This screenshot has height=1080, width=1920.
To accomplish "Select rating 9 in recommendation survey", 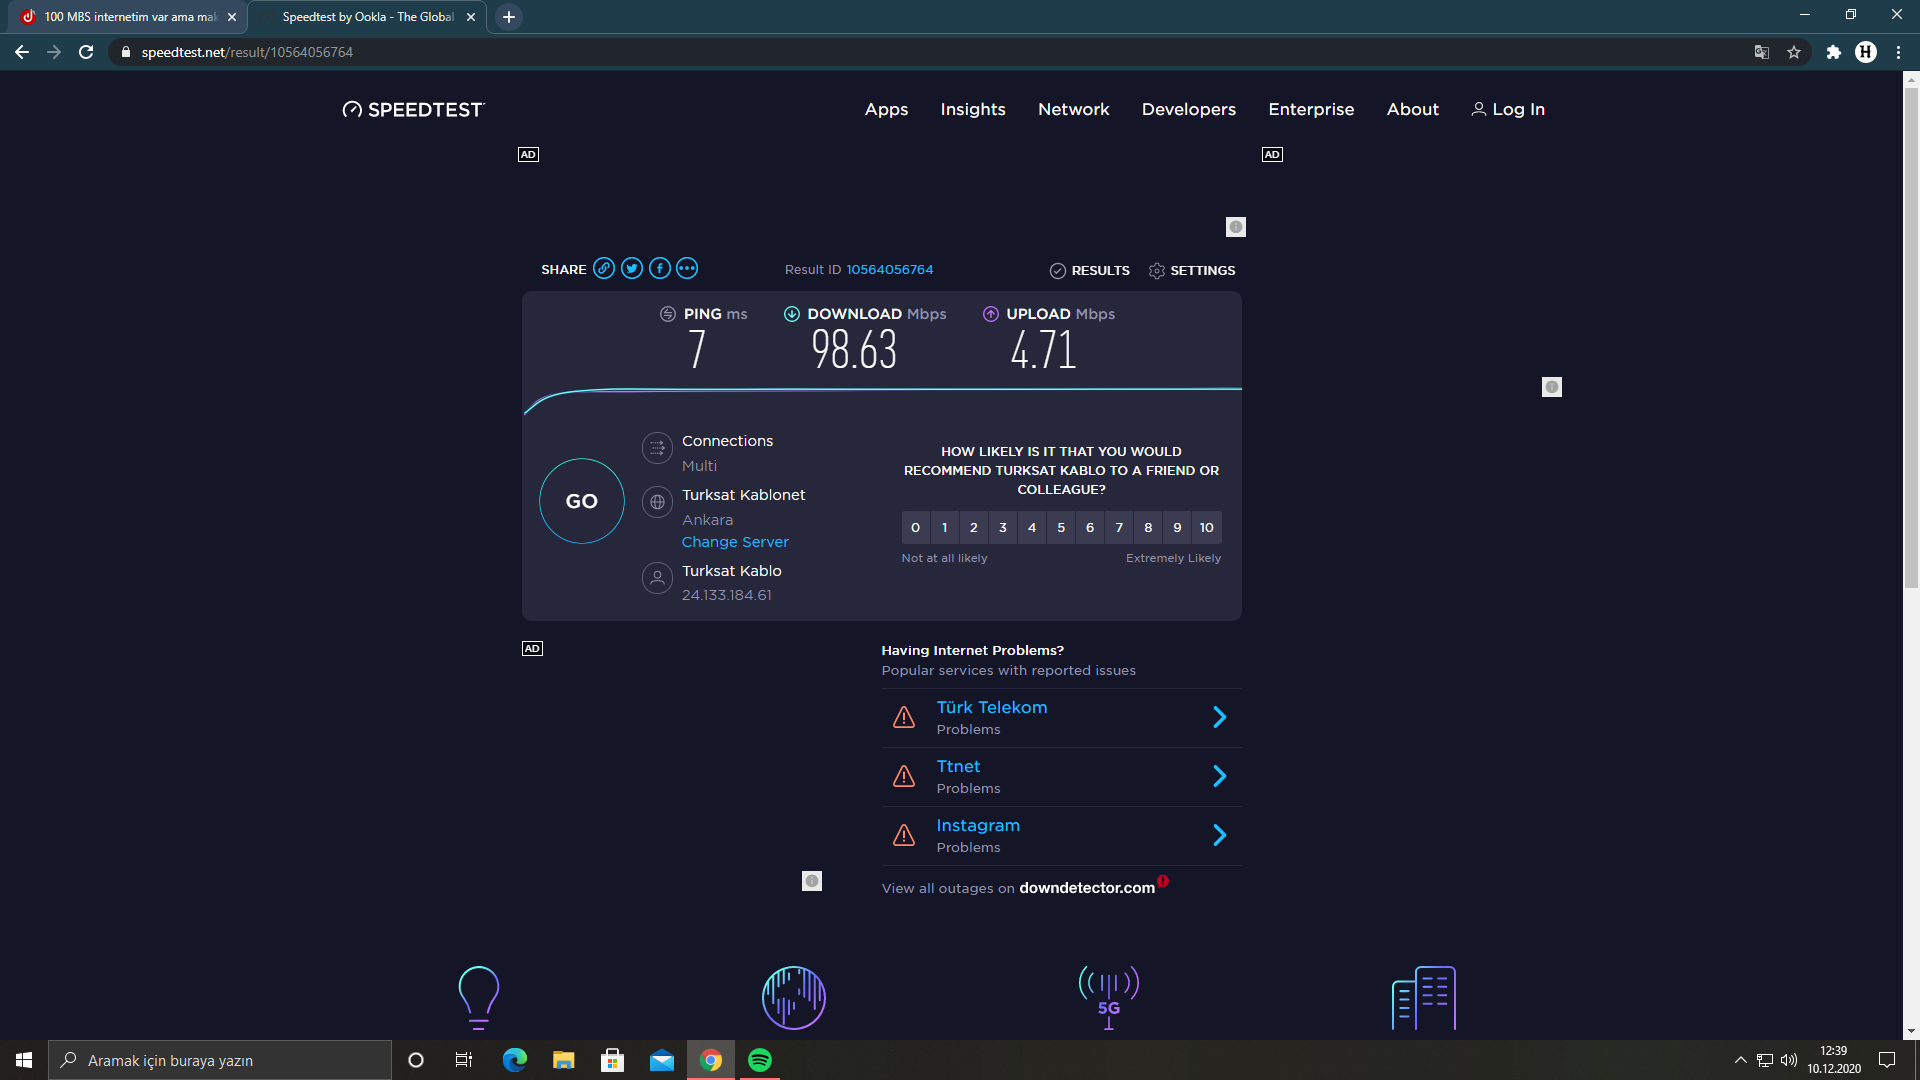I will (1177, 528).
